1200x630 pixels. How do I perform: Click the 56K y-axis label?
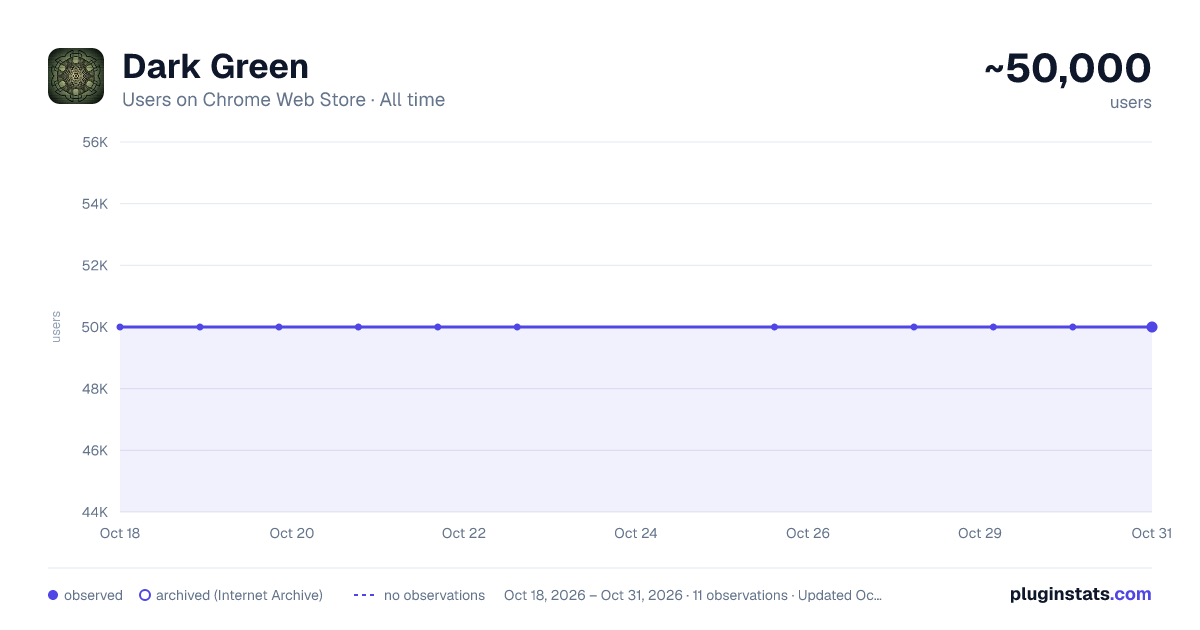pos(95,142)
